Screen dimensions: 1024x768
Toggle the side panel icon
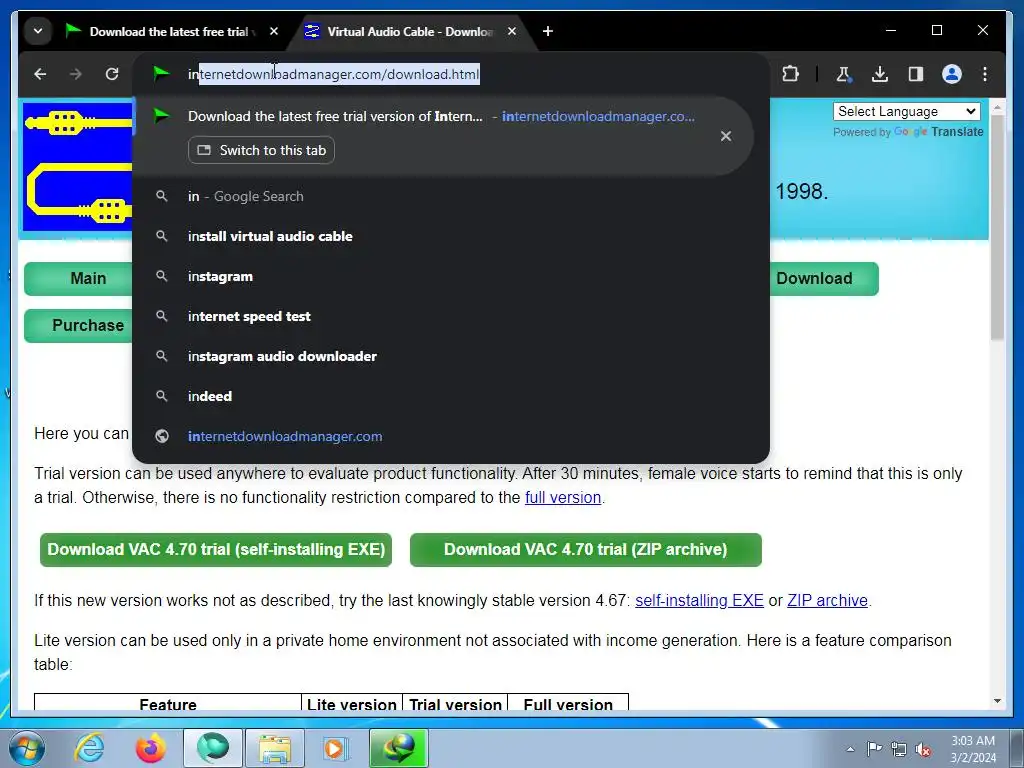916,74
